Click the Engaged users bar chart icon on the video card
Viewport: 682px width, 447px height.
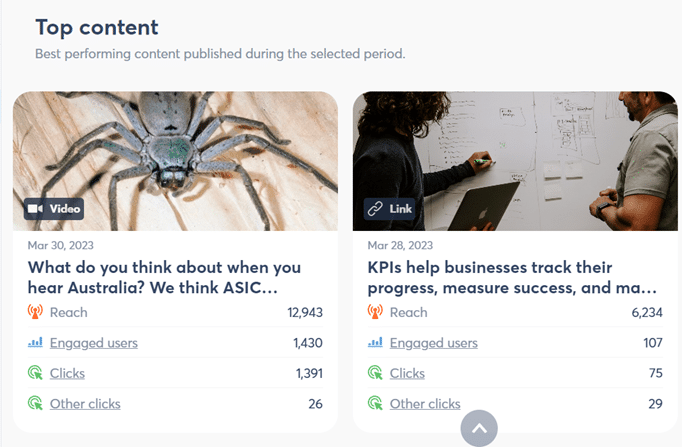pyautogui.click(x=35, y=343)
